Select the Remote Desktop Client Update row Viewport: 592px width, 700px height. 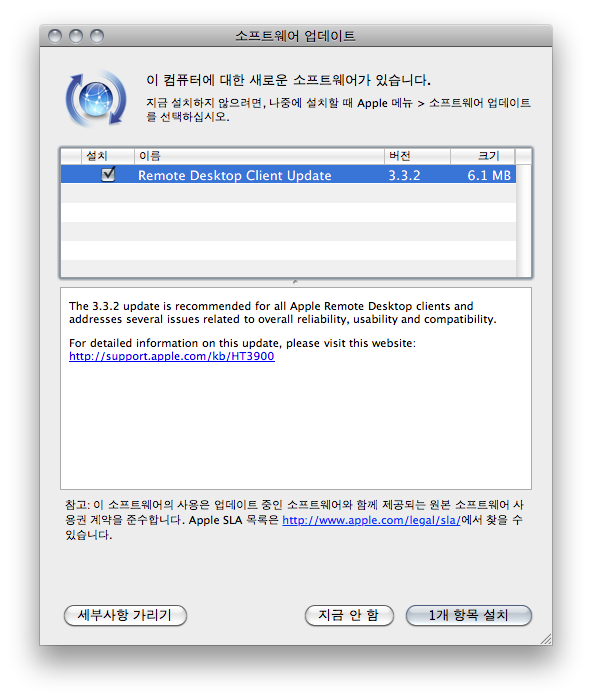click(x=288, y=175)
